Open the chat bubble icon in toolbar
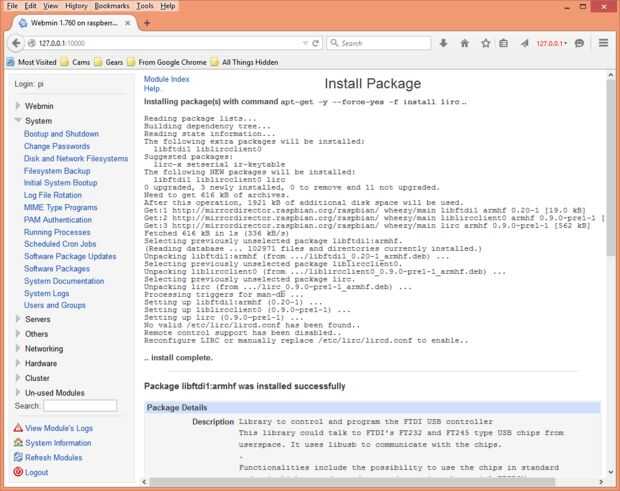 click(x=579, y=43)
